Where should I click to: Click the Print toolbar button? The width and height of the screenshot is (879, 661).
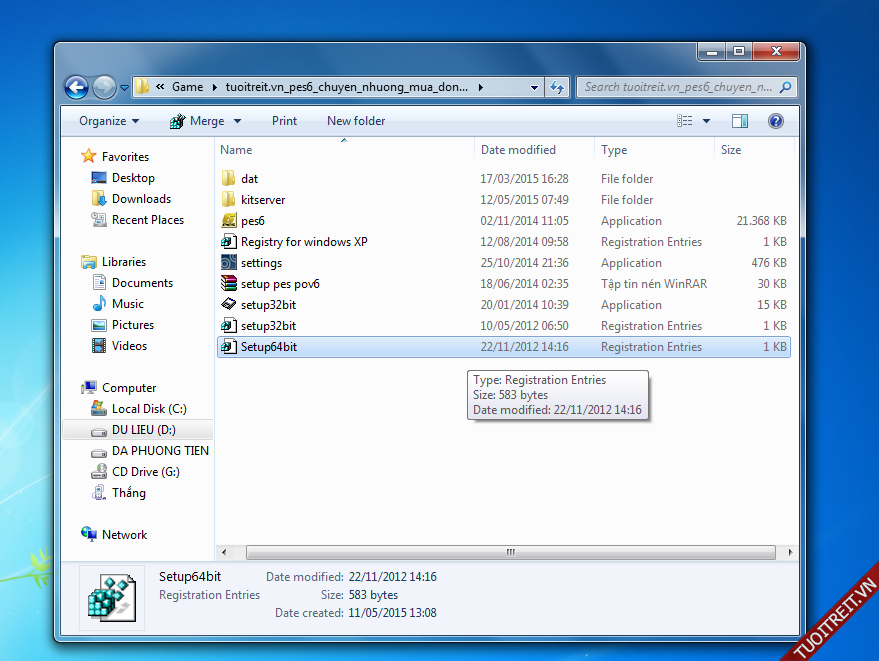284,121
